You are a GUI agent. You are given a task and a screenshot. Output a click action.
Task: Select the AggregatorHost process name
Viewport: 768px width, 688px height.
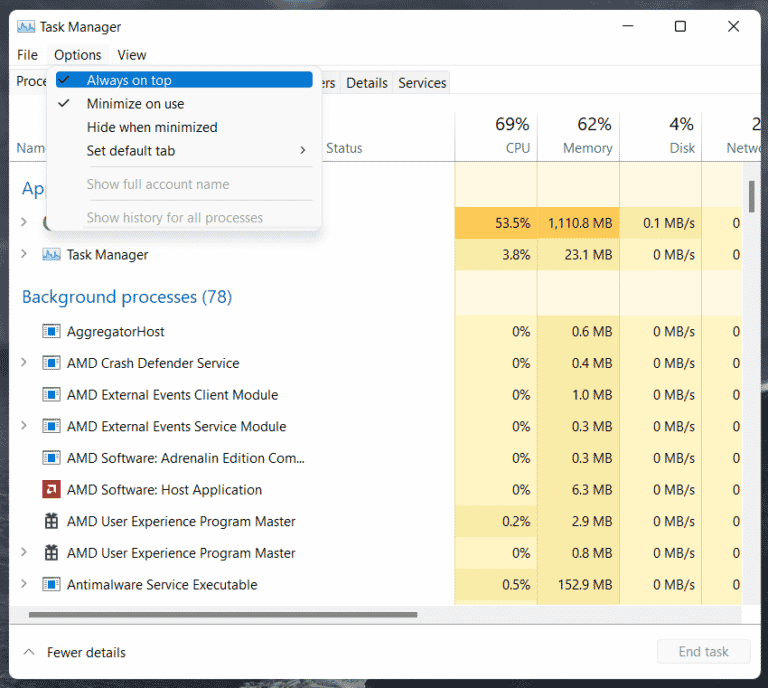tap(116, 332)
